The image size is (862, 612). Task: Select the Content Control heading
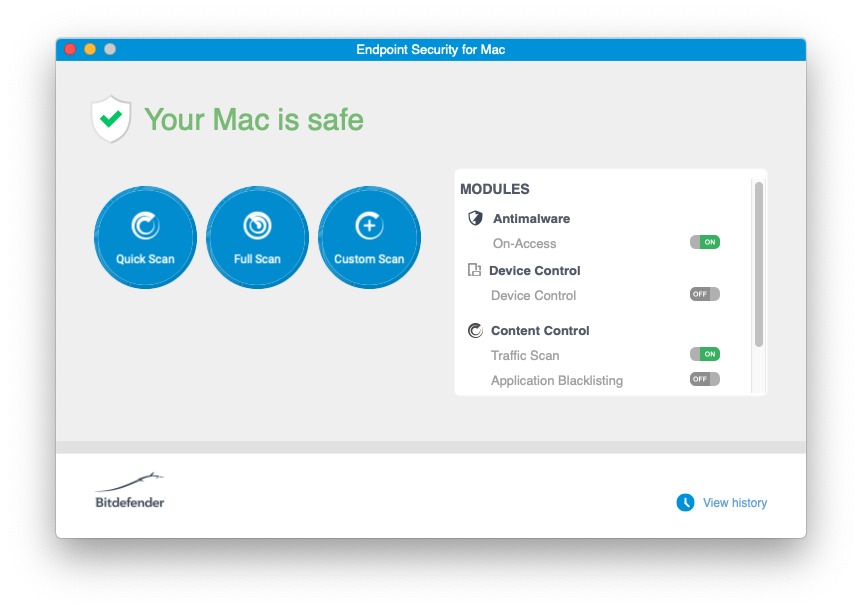pos(540,331)
